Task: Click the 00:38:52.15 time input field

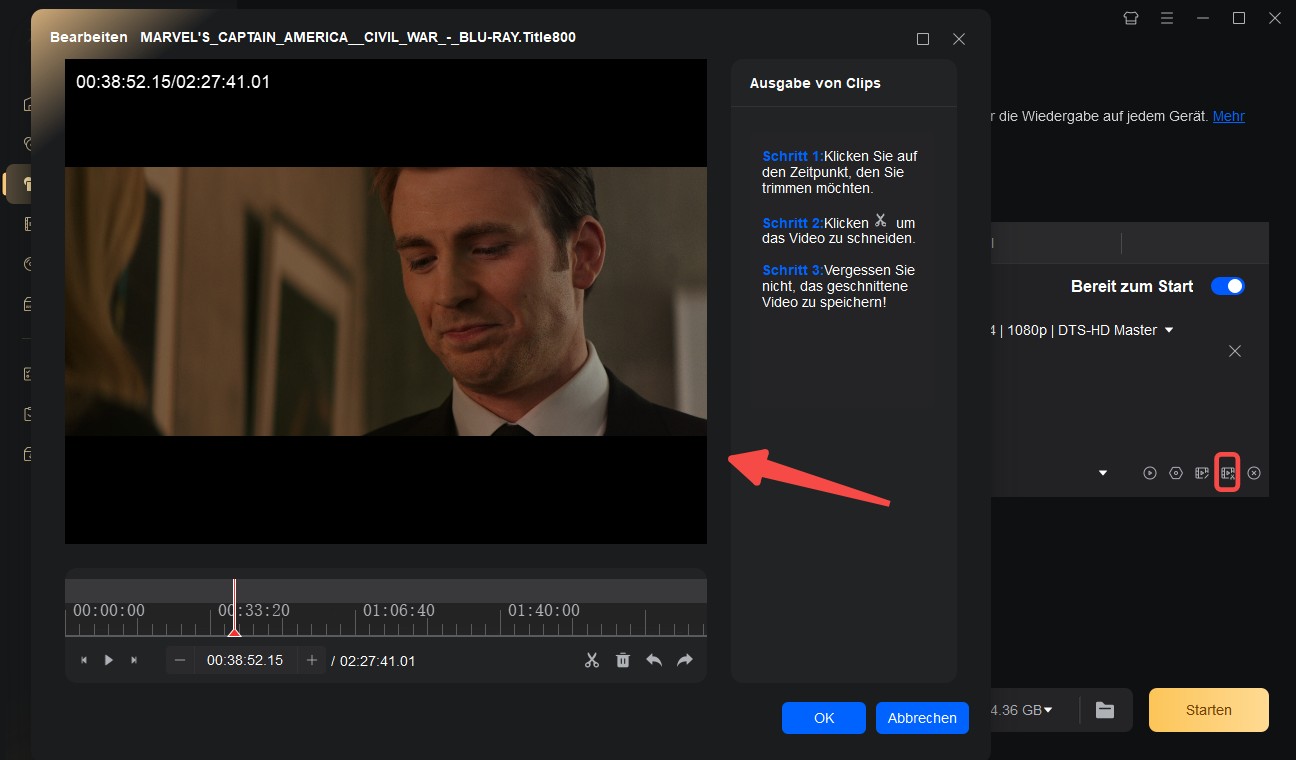Action: pyautogui.click(x=245, y=660)
